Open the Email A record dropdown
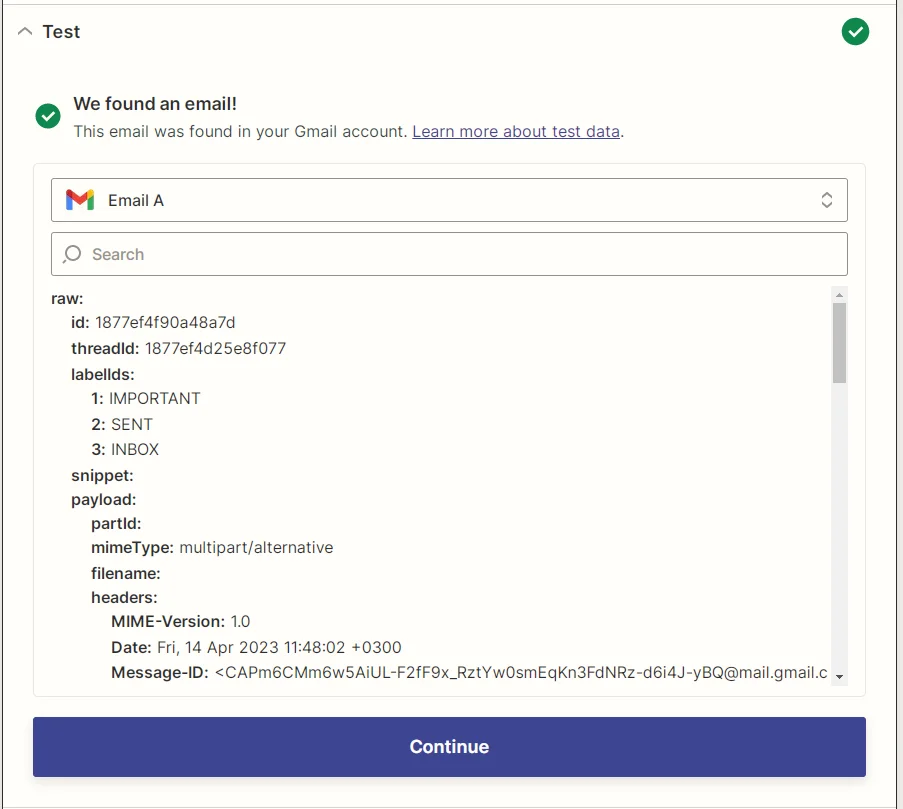The height and width of the screenshot is (809, 903). point(449,199)
